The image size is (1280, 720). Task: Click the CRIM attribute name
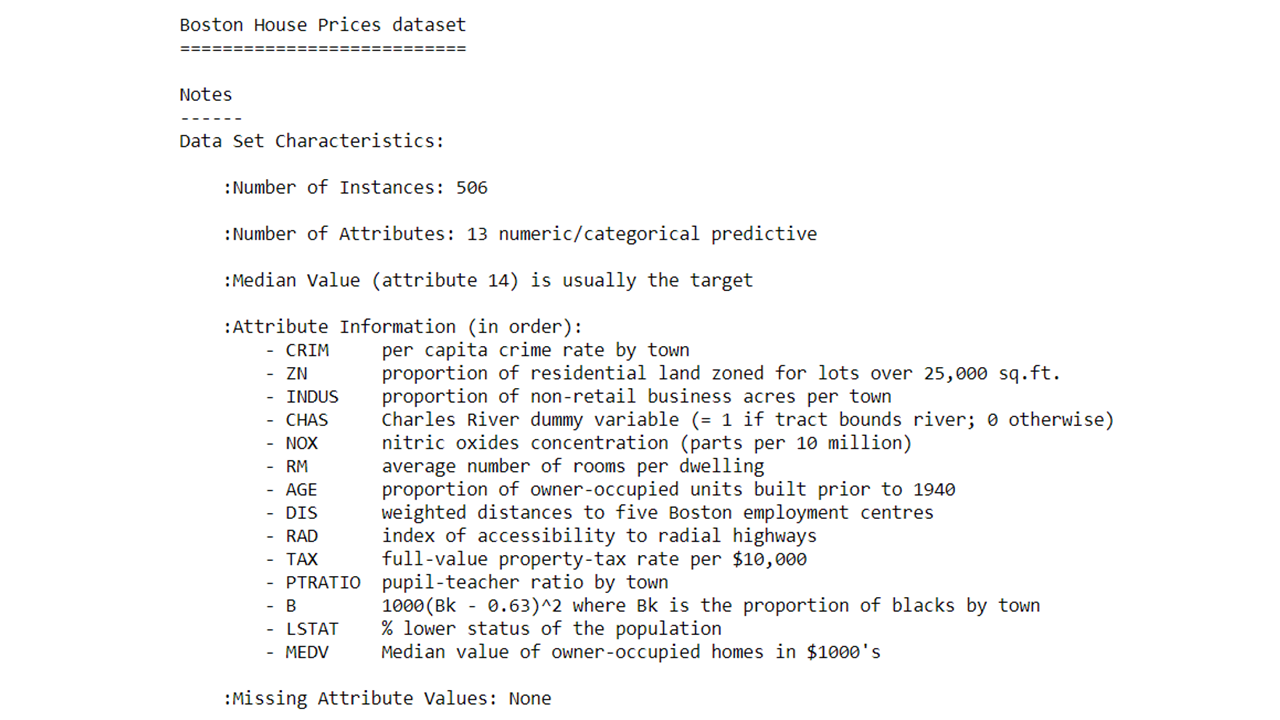pyautogui.click(x=307, y=350)
